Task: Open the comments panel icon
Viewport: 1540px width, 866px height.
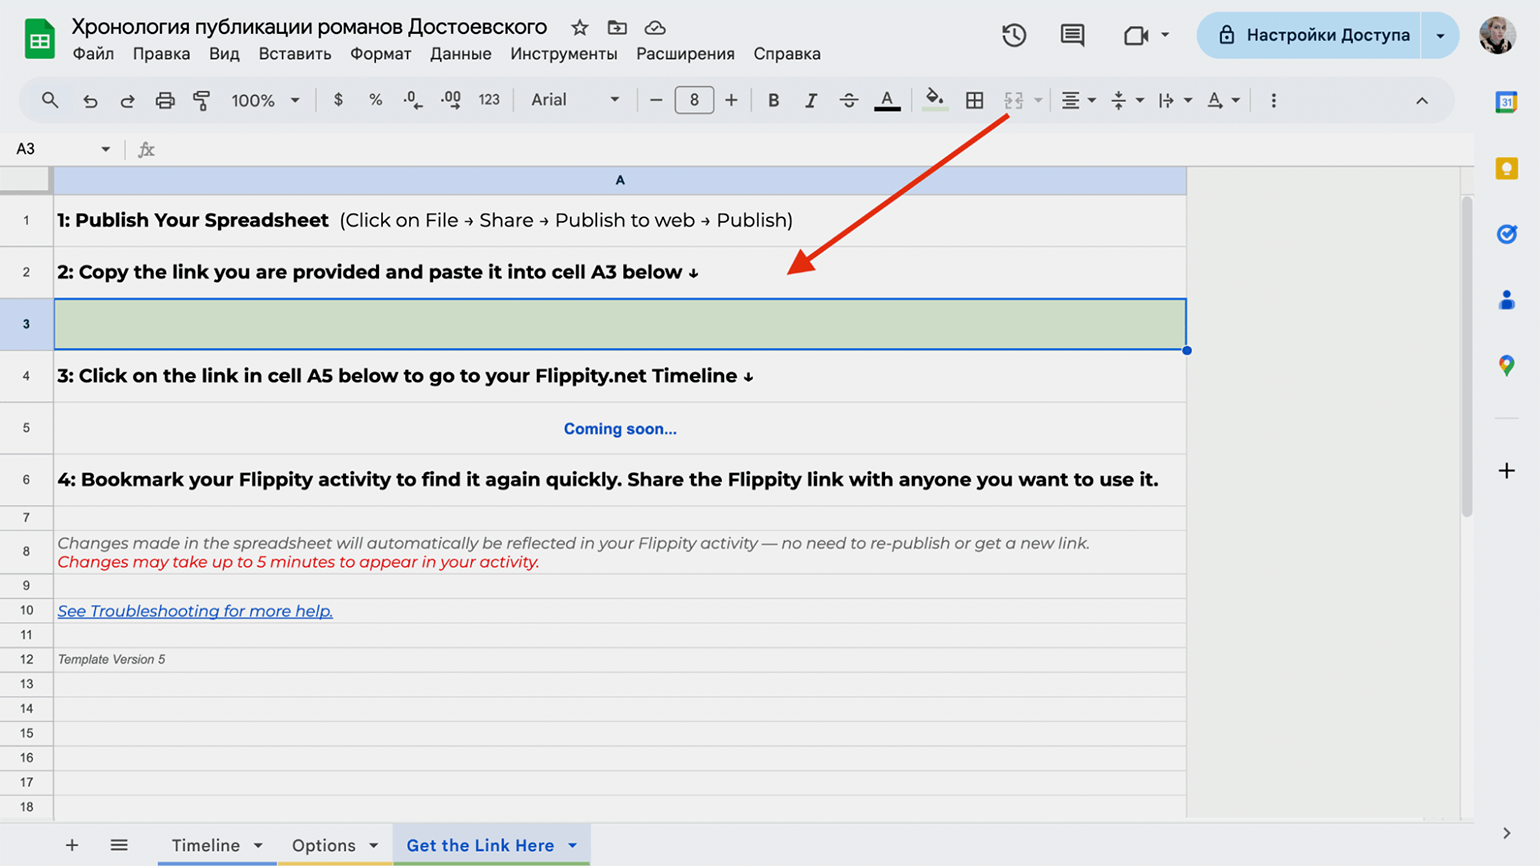Action: 1072,35
